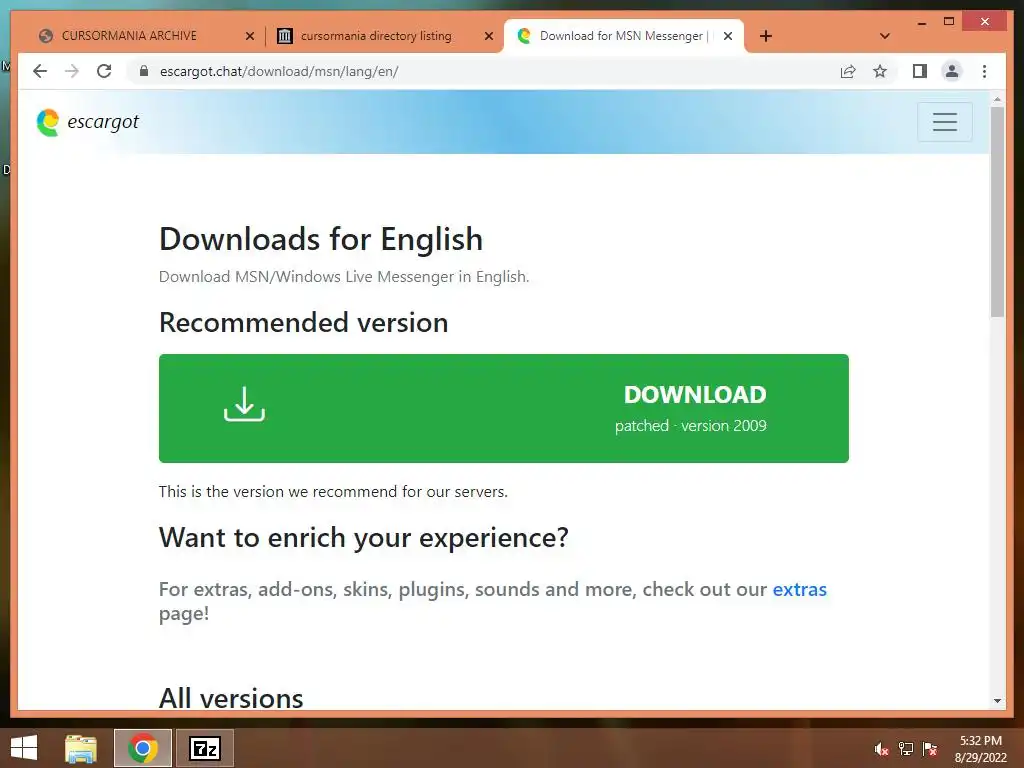
Task: Click the scrollbar up arrow
Action: (x=997, y=99)
